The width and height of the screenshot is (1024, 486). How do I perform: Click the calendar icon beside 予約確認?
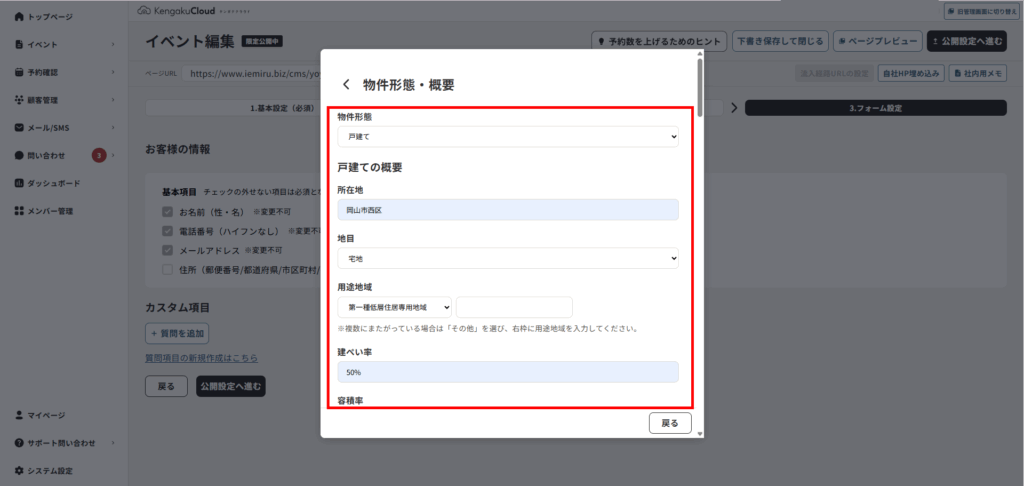[19, 72]
